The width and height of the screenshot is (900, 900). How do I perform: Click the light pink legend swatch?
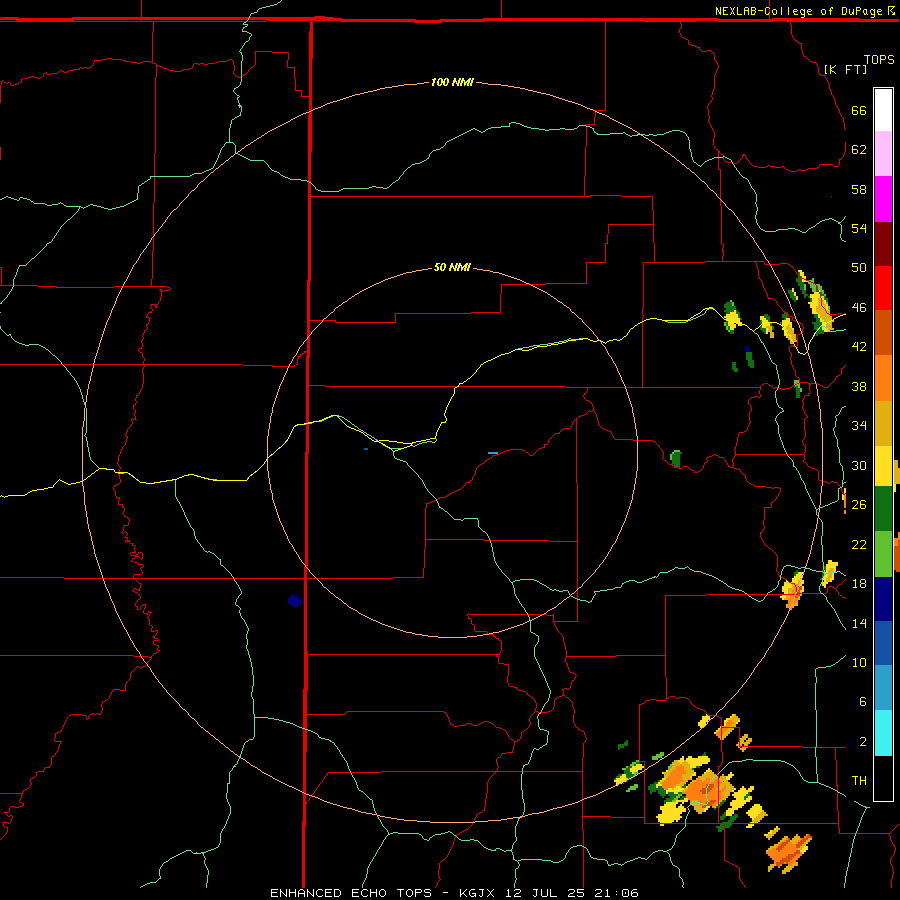coord(883,153)
